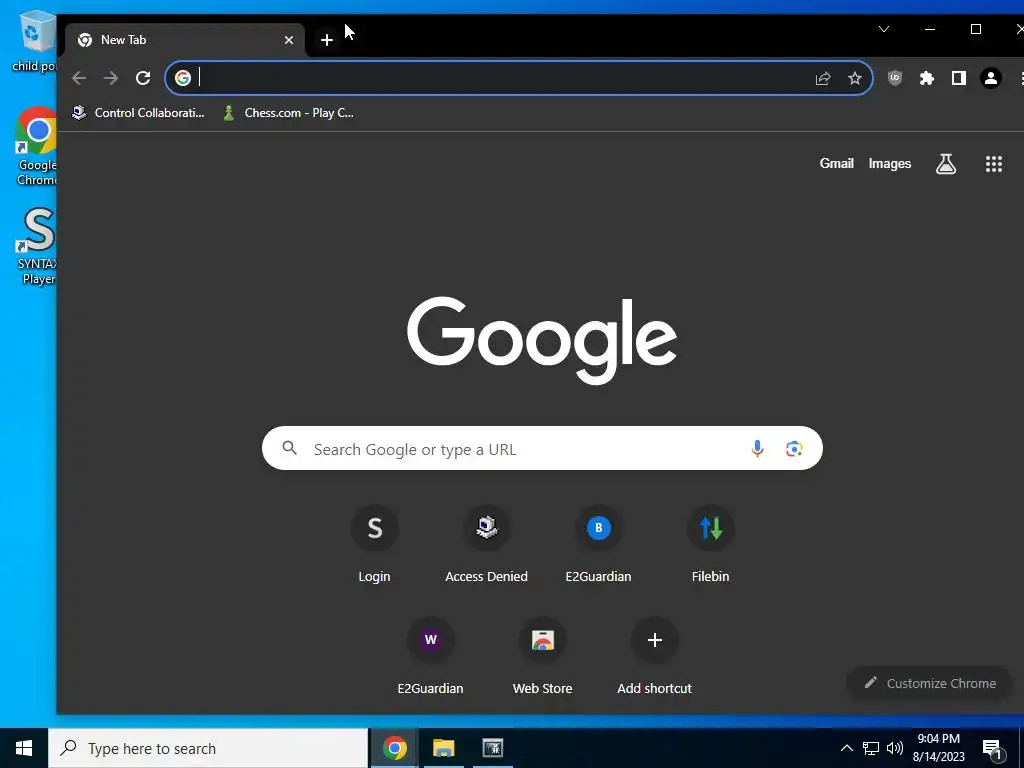The image size is (1024, 768).
Task: Click the Google search box
Action: point(542,449)
